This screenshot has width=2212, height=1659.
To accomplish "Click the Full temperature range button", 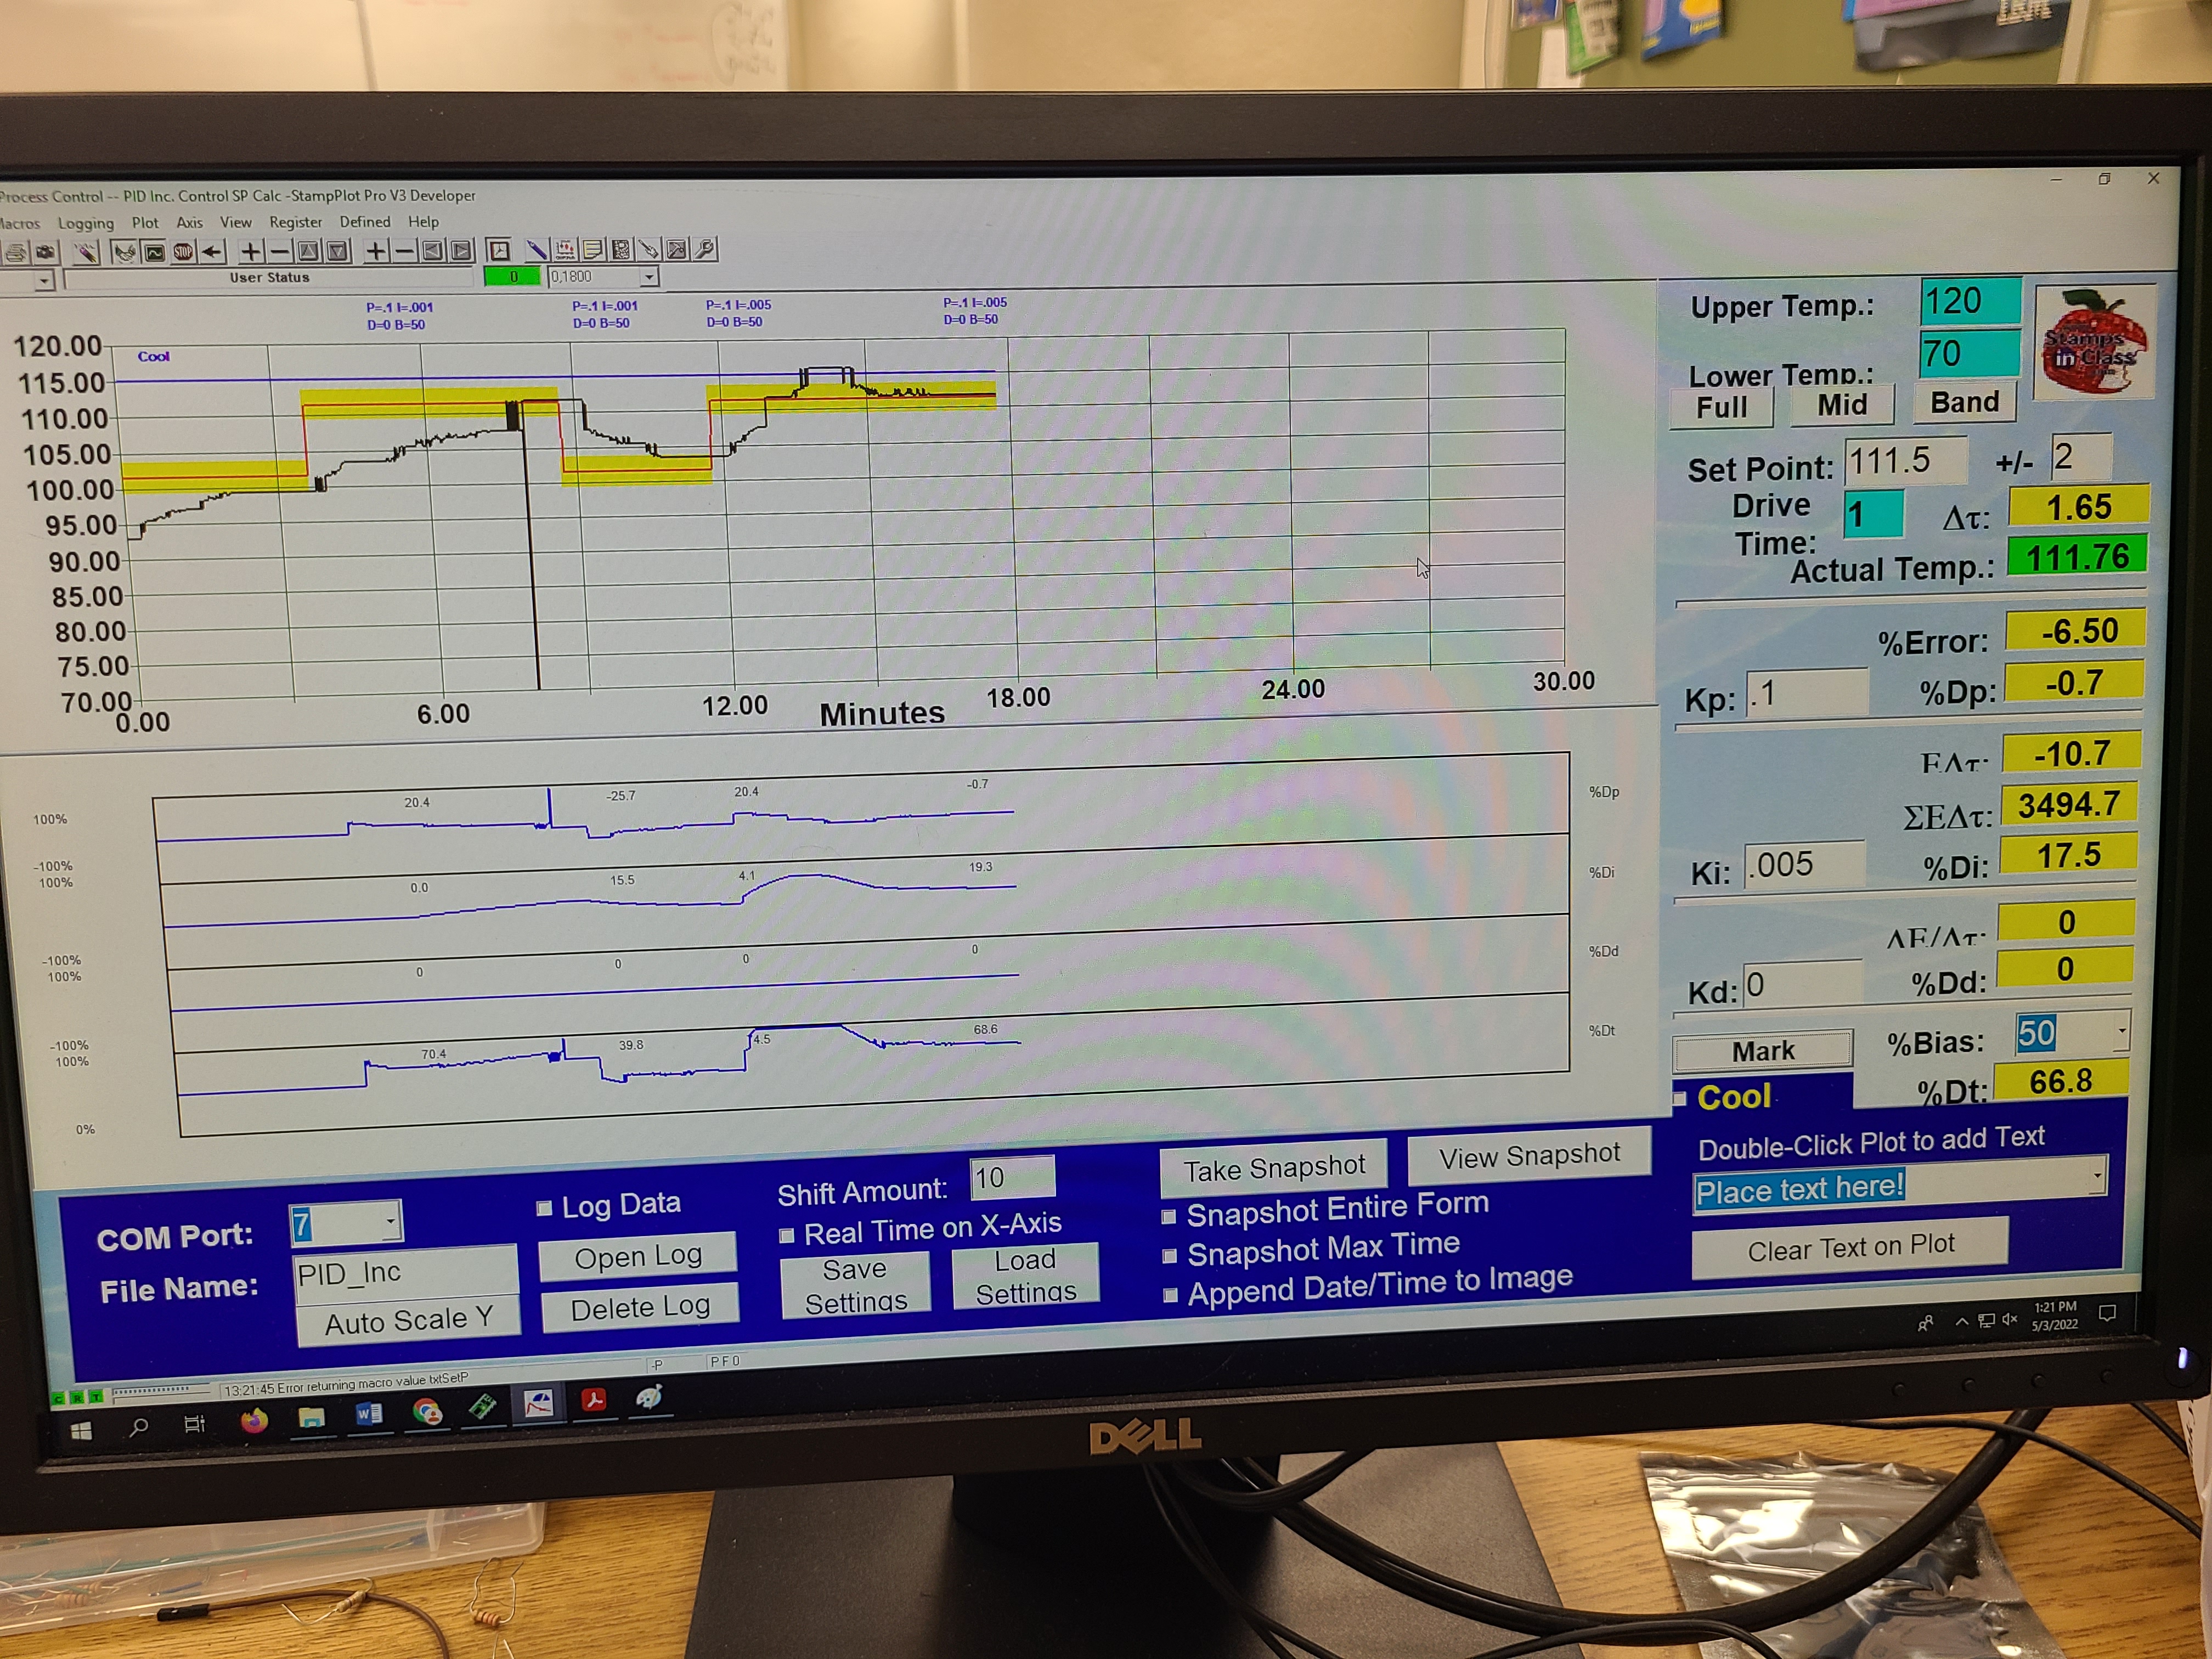I will pos(1721,408).
